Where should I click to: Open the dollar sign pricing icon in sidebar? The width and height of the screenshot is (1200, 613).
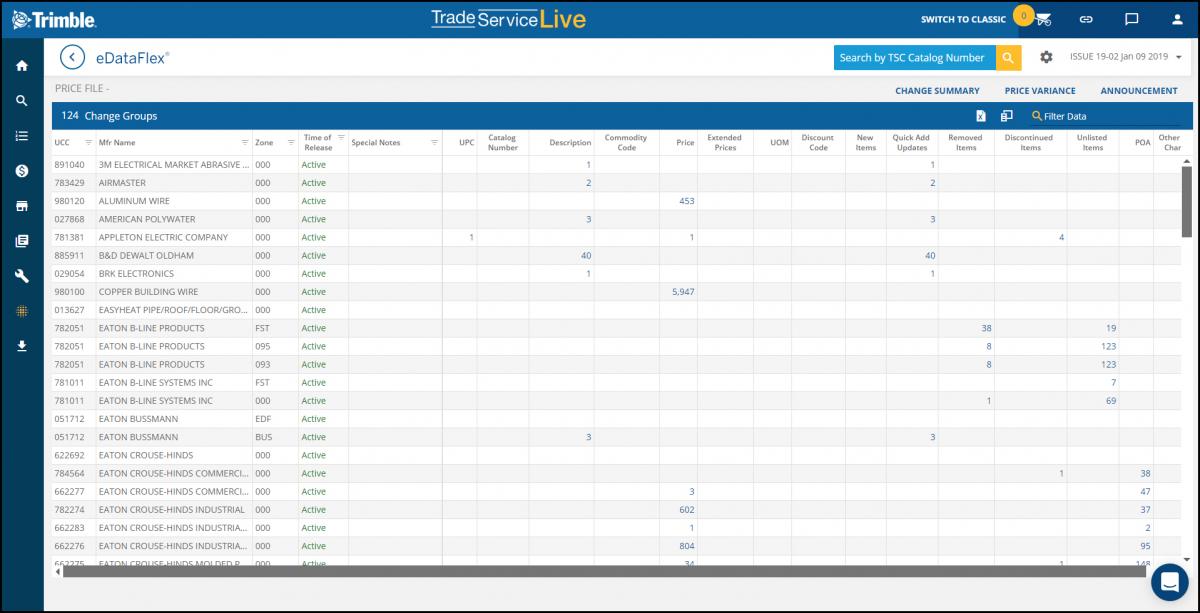(x=22, y=171)
